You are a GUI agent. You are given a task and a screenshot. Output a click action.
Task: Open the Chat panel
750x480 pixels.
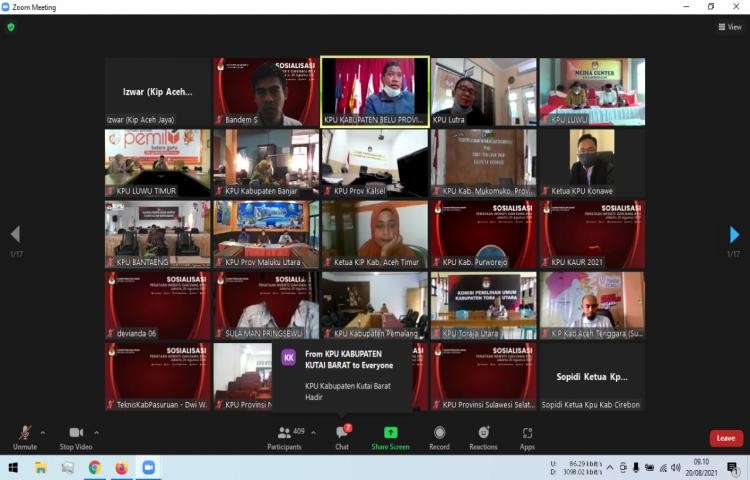pos(341,436)
